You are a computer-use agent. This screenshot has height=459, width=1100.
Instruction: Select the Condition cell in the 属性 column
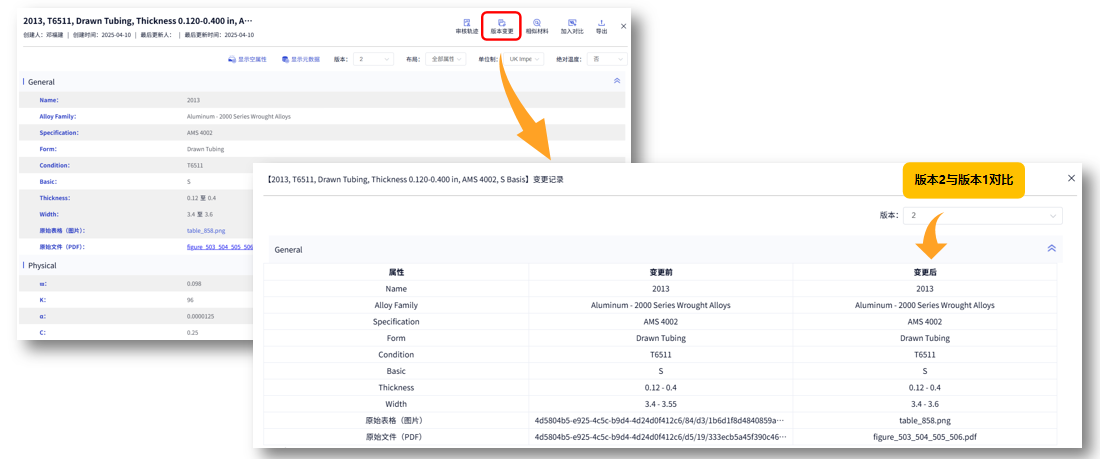396,354
